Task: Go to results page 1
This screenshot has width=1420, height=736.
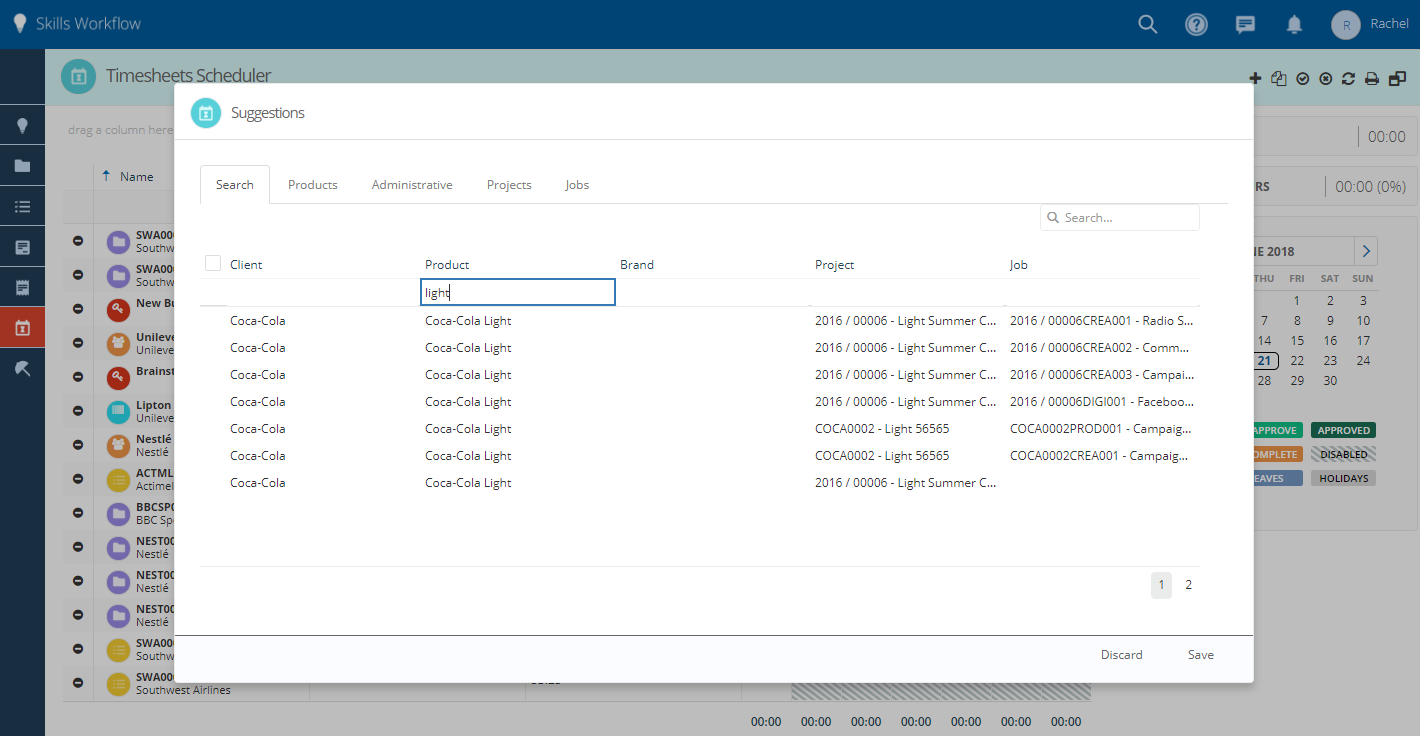Action: pyautogui.click(x=1161, y=585)
